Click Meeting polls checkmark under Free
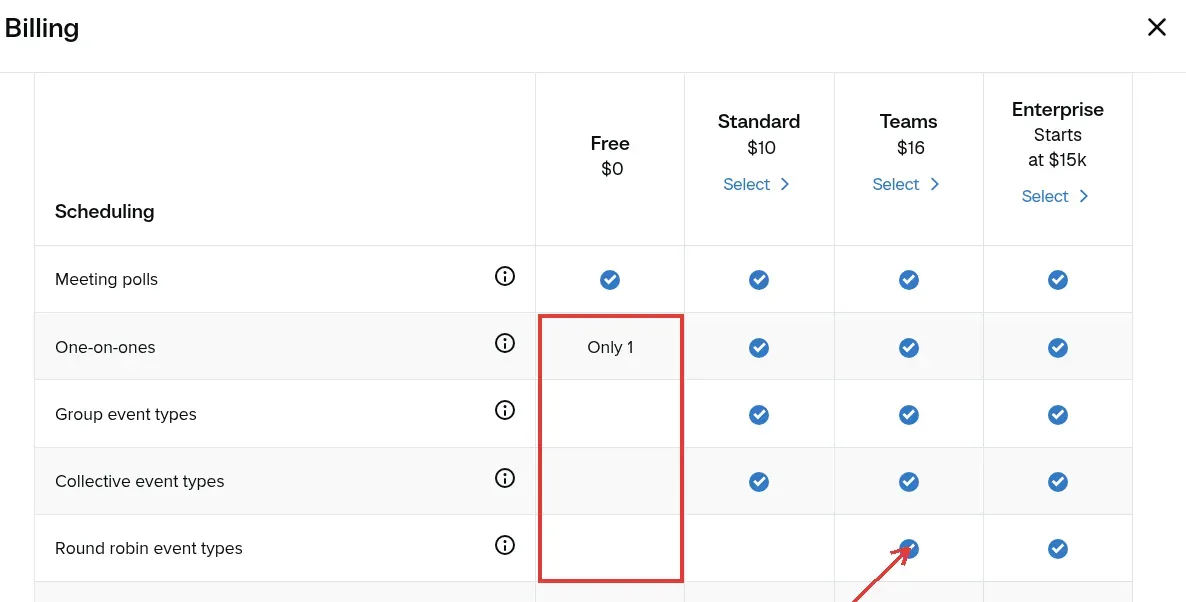Viewport: 1186px width, 602px height. (610, 280)
